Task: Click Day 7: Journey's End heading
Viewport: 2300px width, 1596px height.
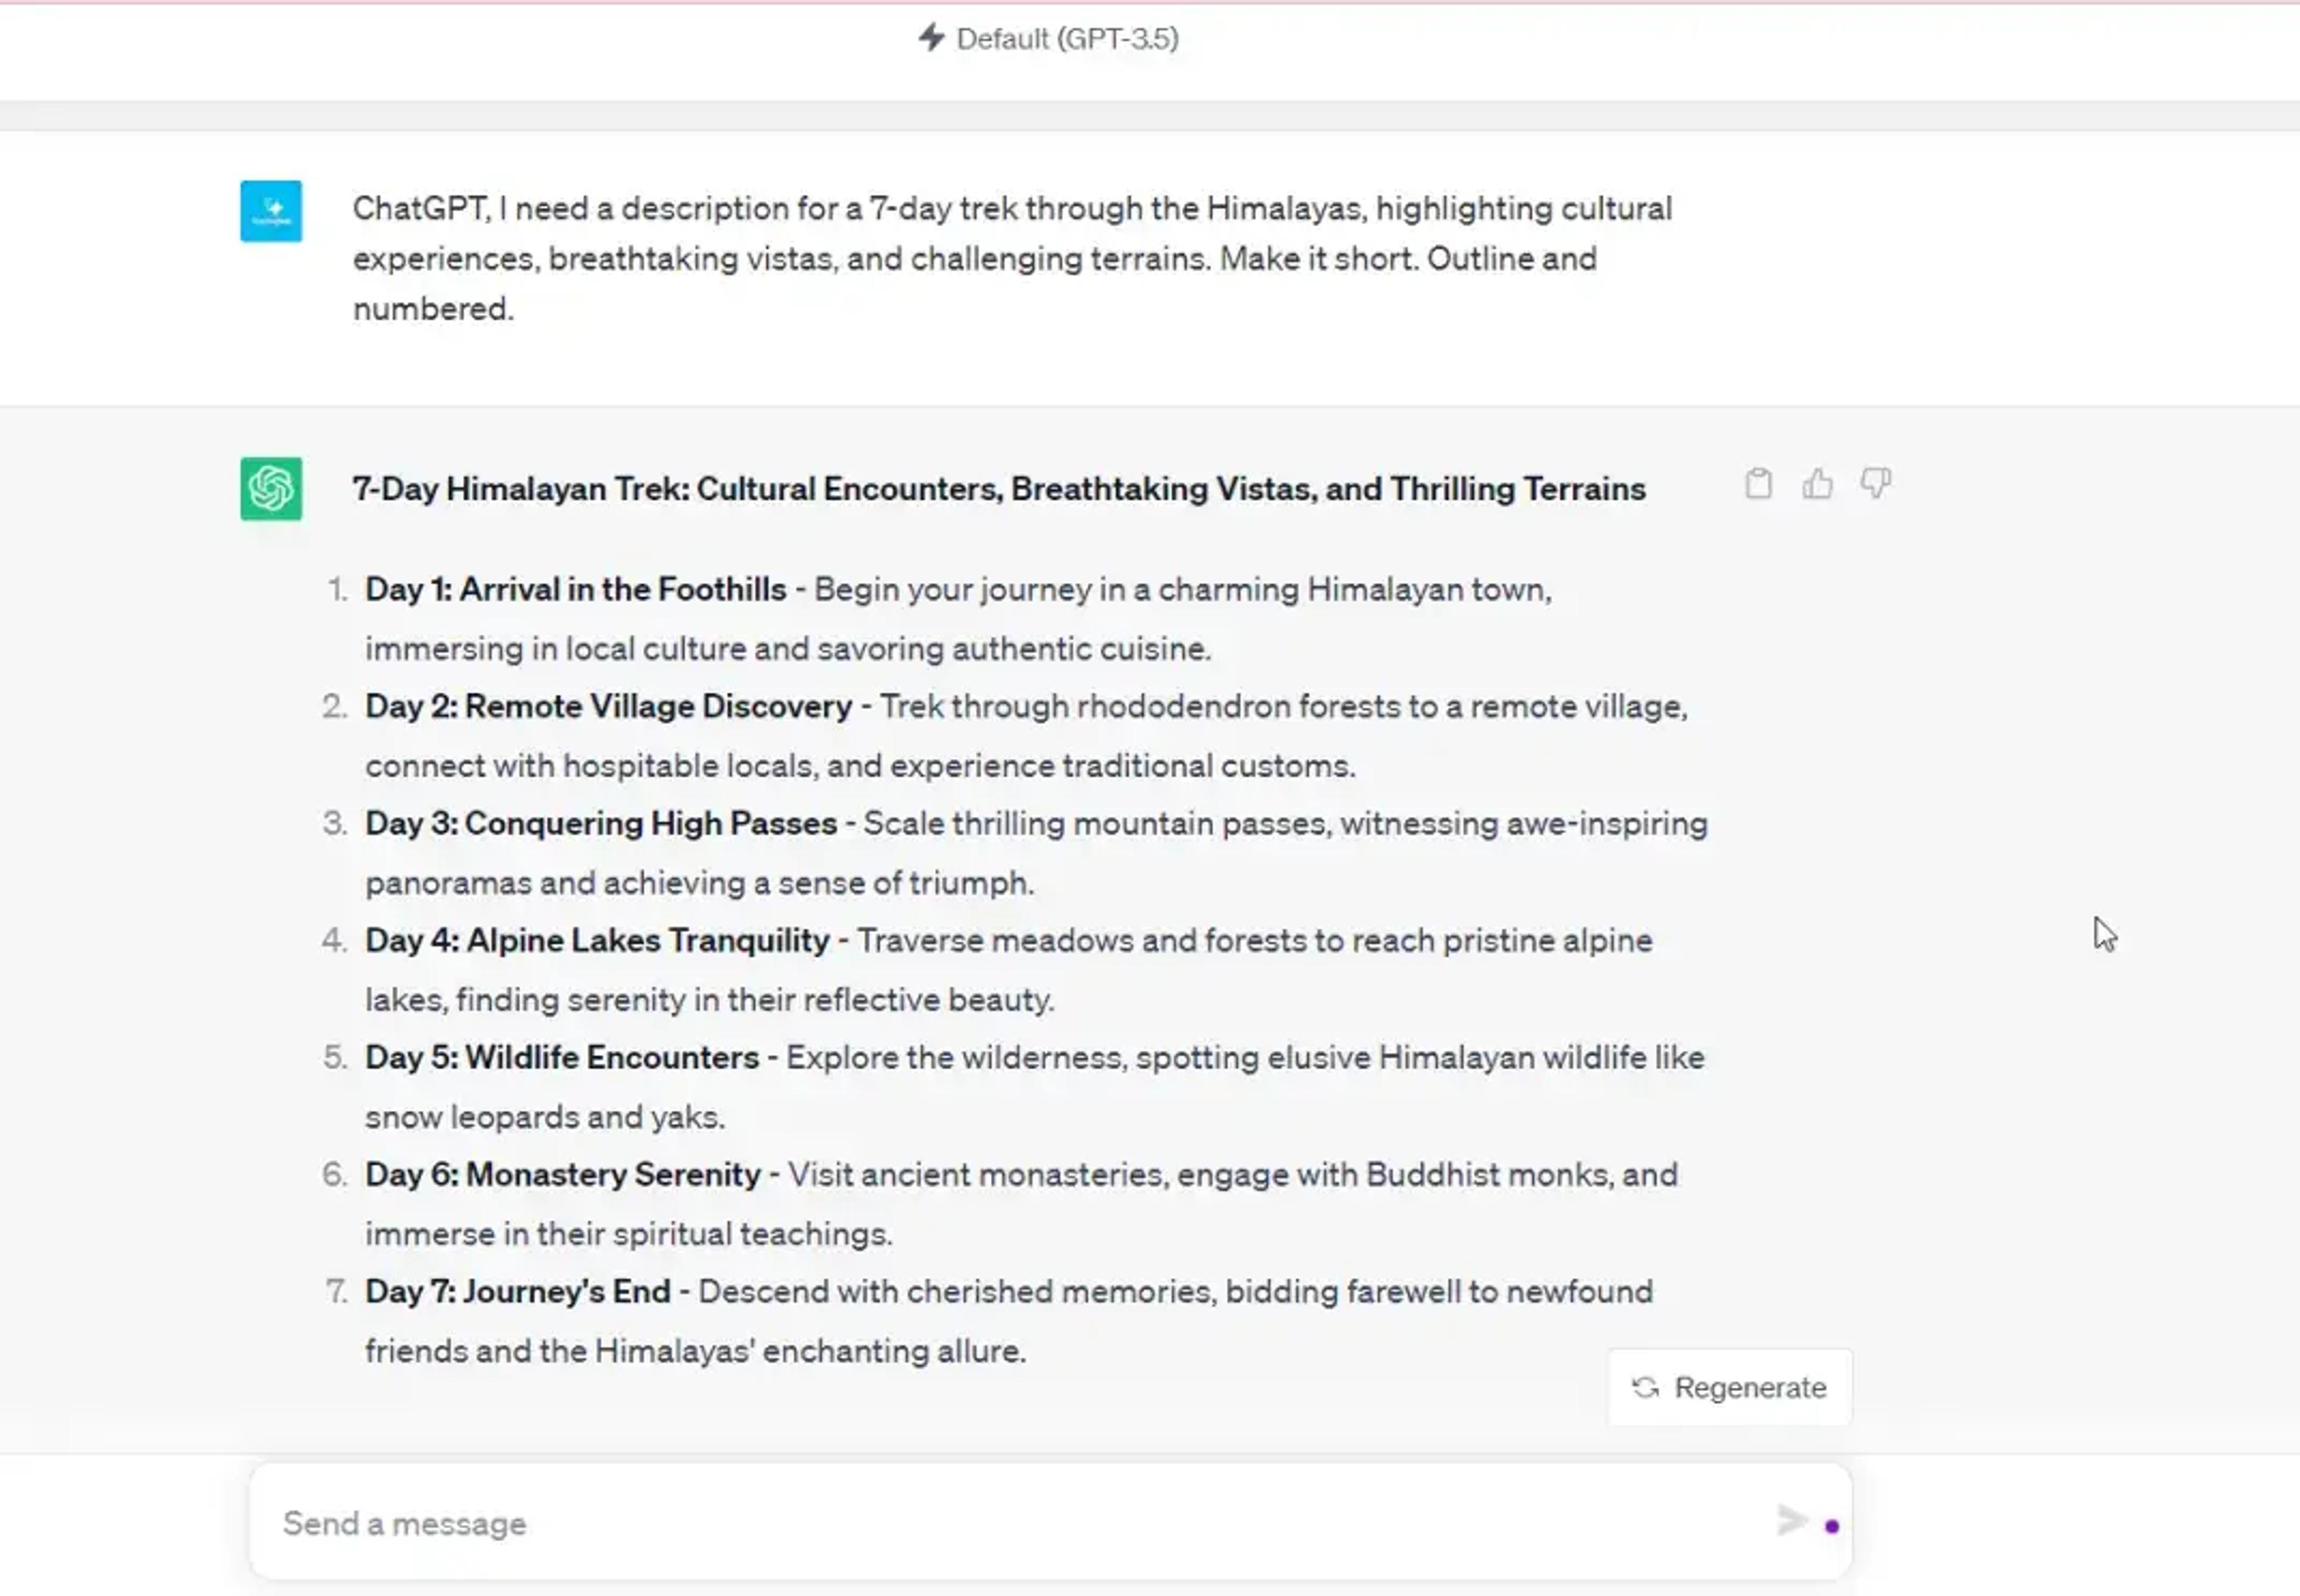Action: [518, 1292]
